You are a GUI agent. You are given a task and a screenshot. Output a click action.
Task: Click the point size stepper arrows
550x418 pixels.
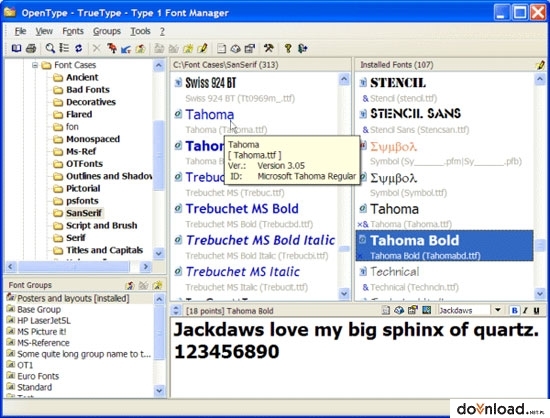[x=176, y=310]
